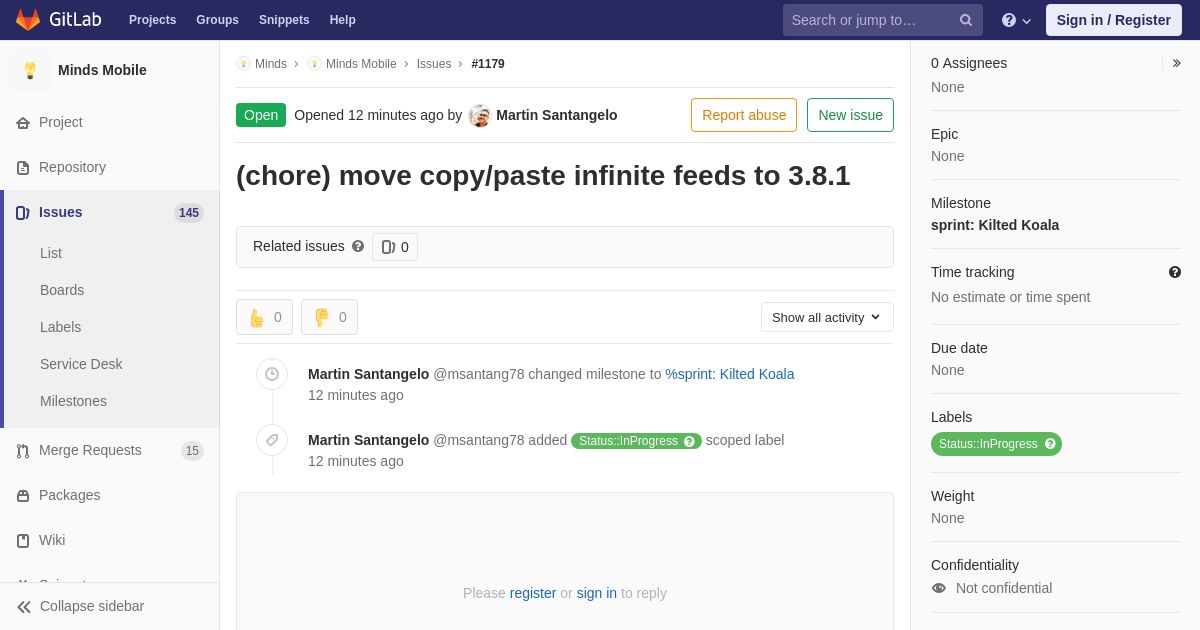Viewport: 1200px width, 630px height.
Task: Open the Show all activity dropdown
Action: [x=827, y=317]
